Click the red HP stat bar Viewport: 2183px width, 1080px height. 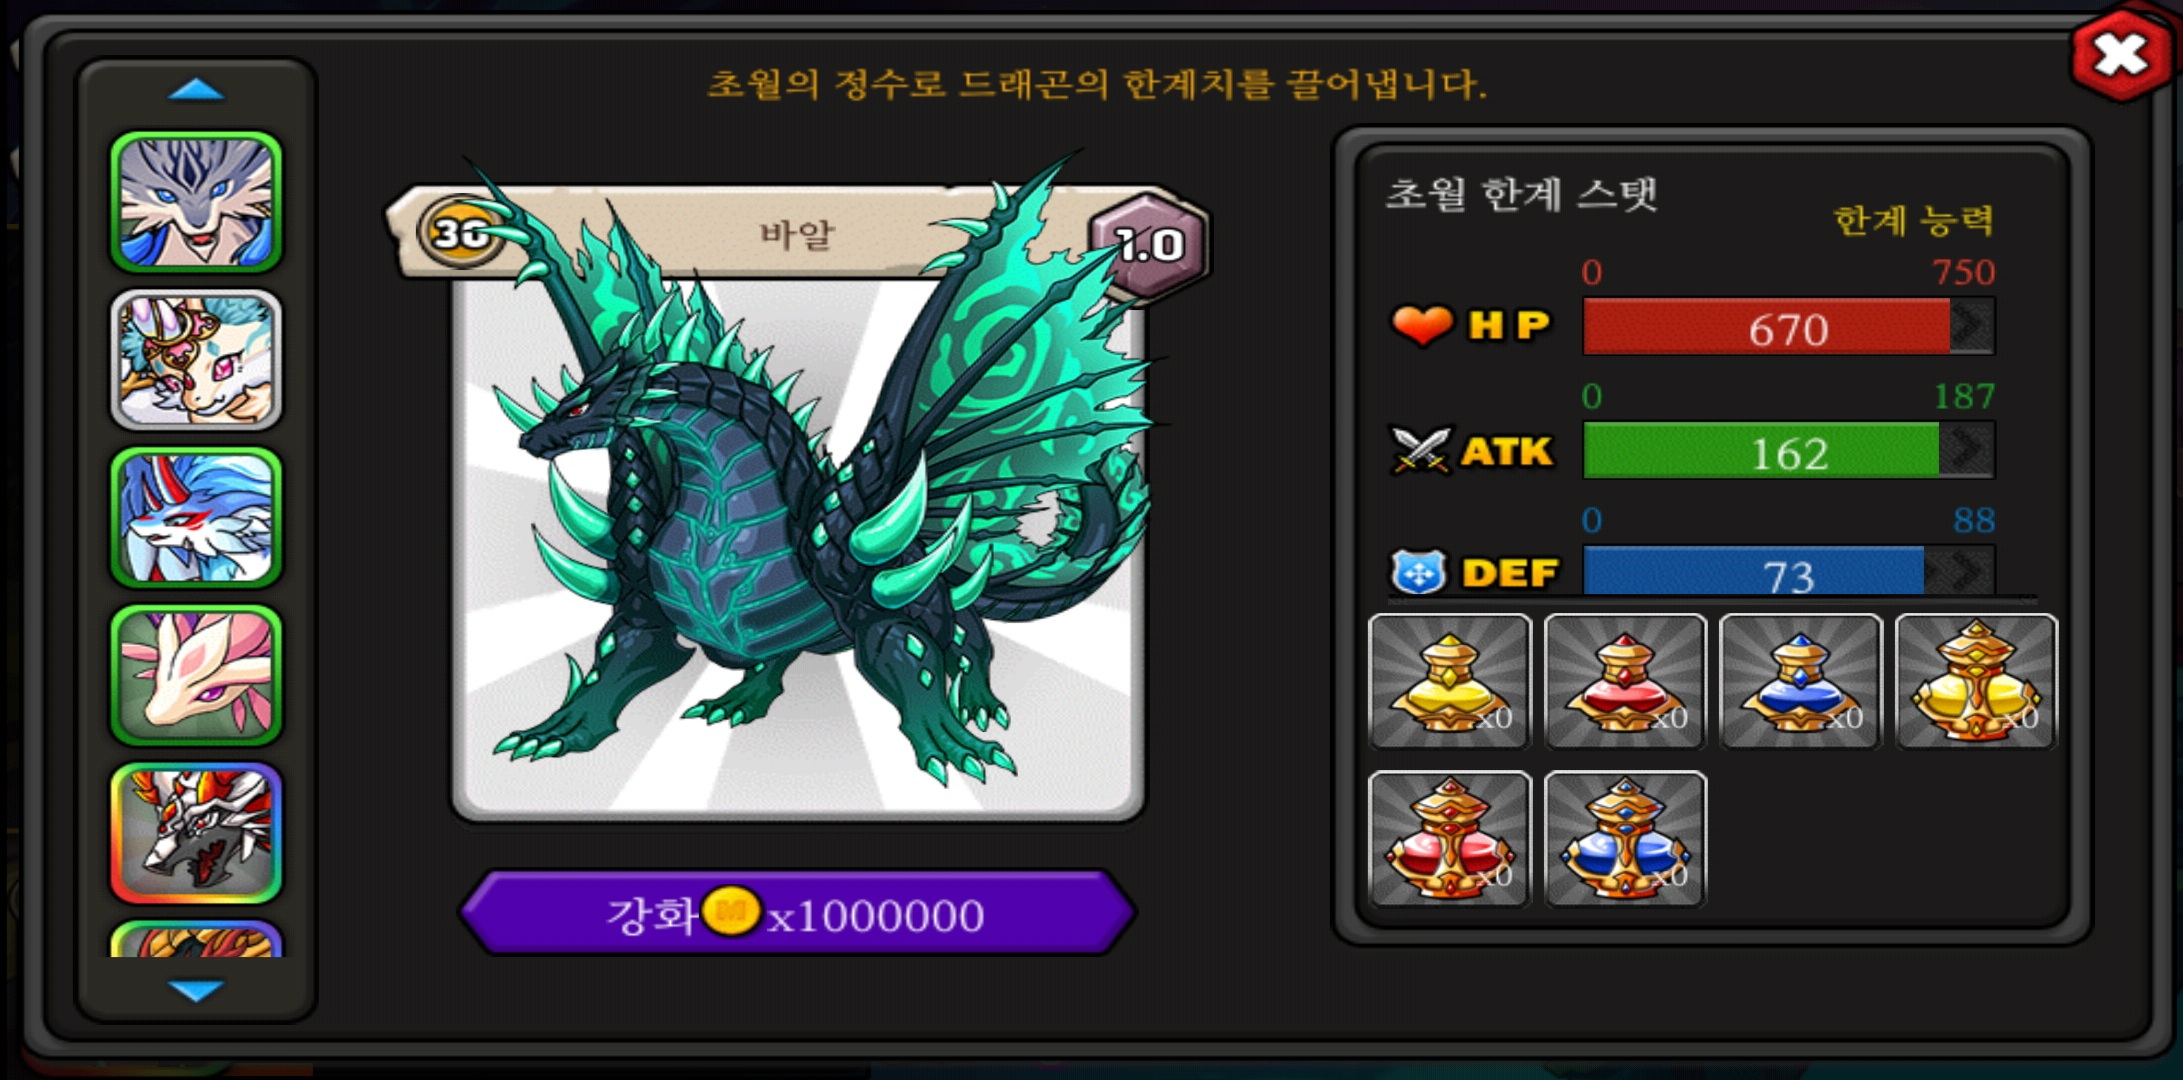1789,327
